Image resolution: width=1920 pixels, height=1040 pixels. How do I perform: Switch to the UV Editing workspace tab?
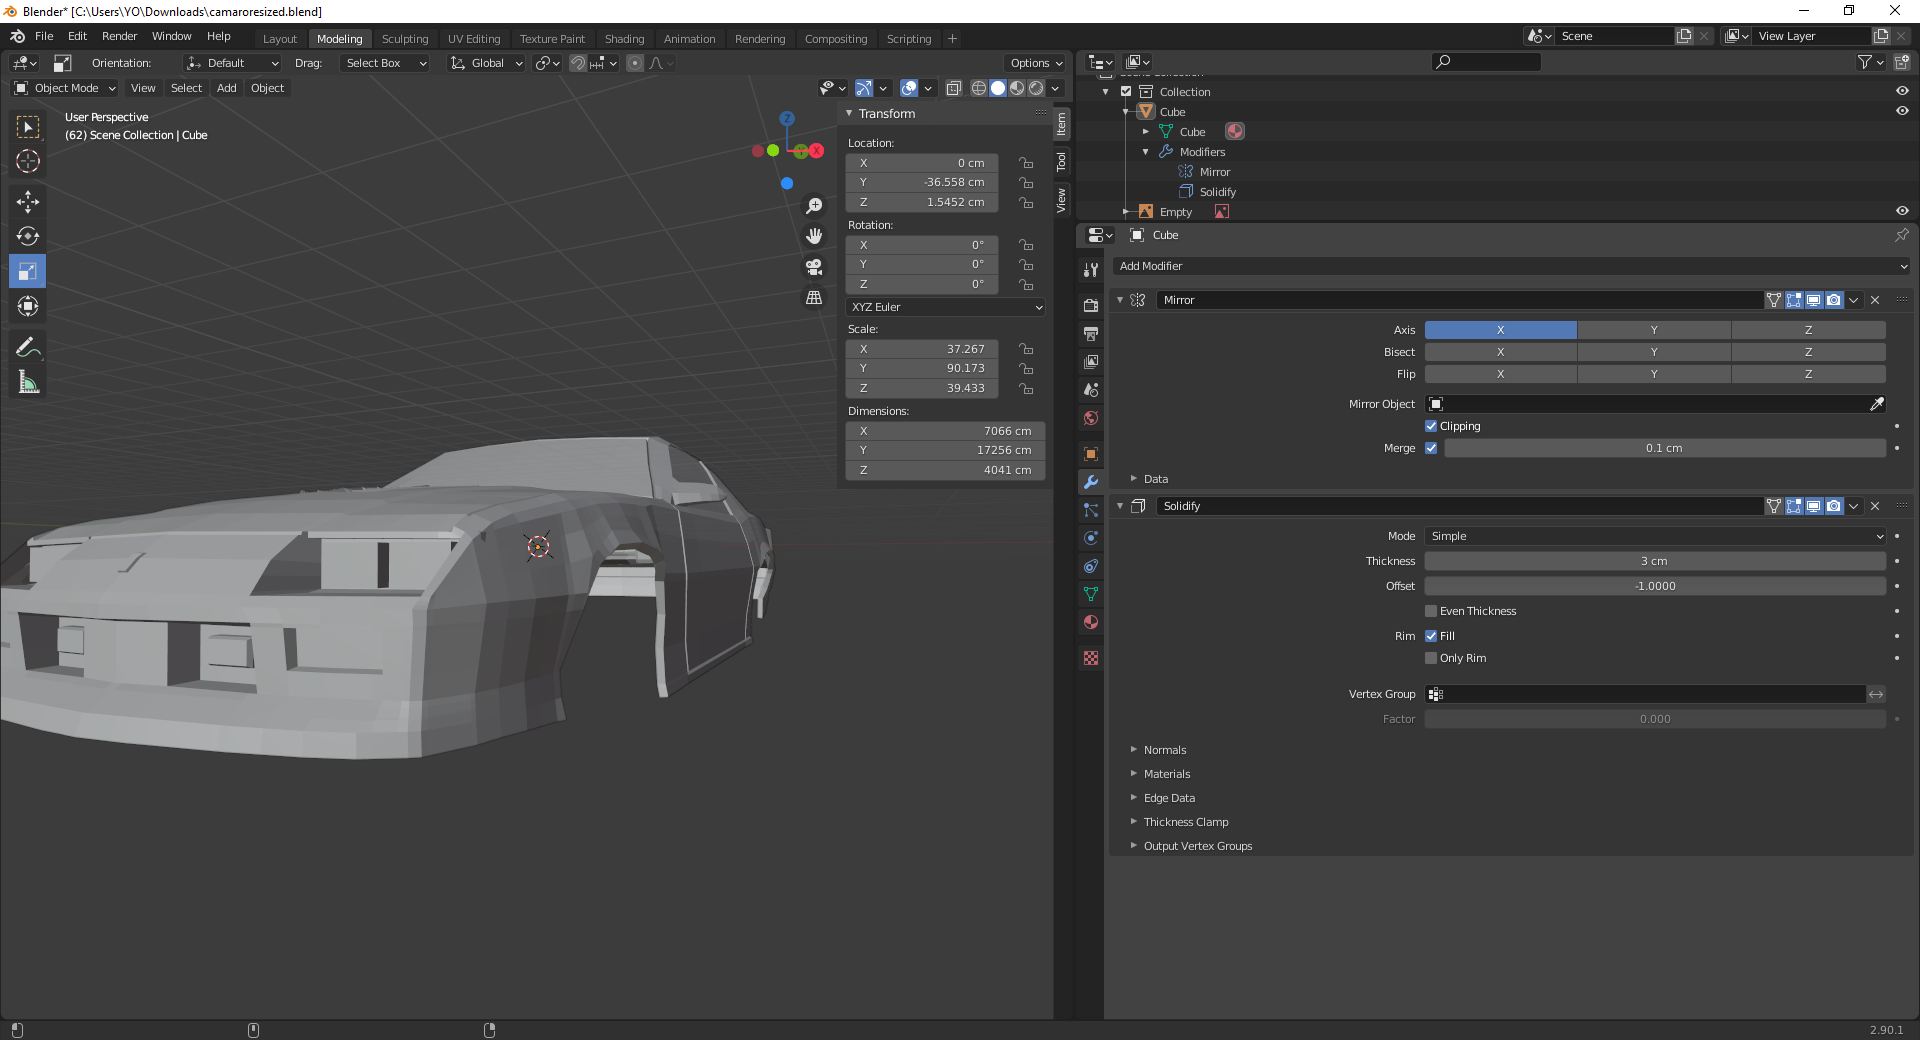(x=474, y=39)
